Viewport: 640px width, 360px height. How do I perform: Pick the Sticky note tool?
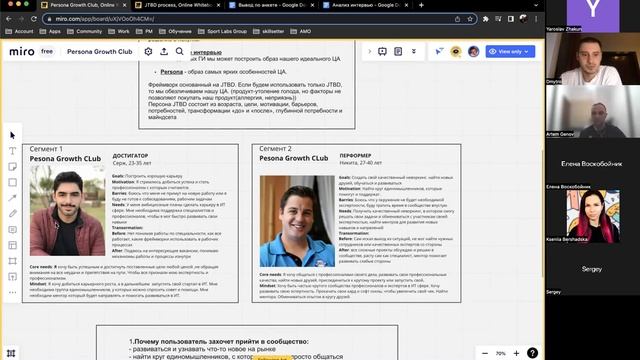coord(13,167)
